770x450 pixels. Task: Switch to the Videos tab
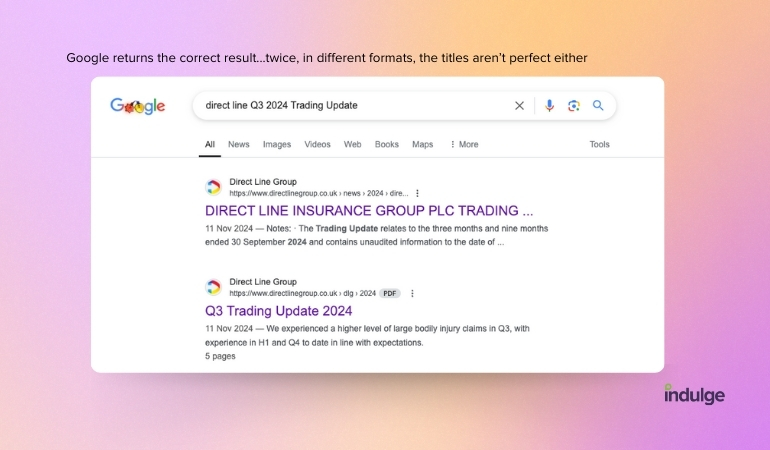click(317, 144)
